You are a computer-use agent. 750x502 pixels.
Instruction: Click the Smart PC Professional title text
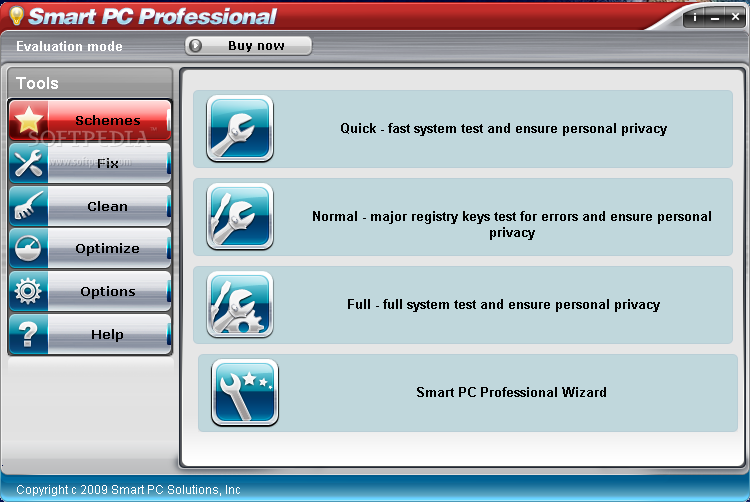[153, 16]
